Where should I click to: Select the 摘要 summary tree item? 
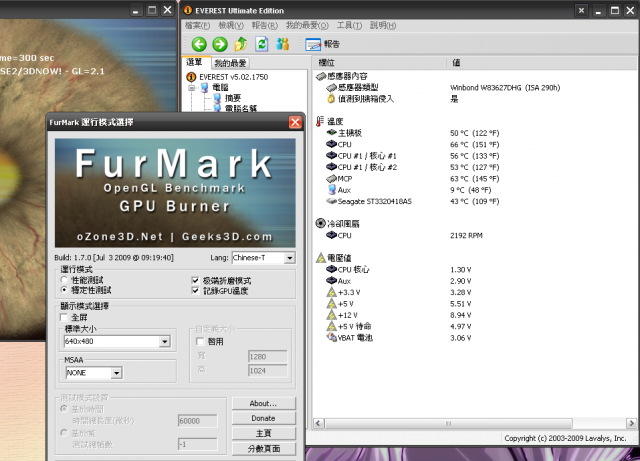click(233, 98)
